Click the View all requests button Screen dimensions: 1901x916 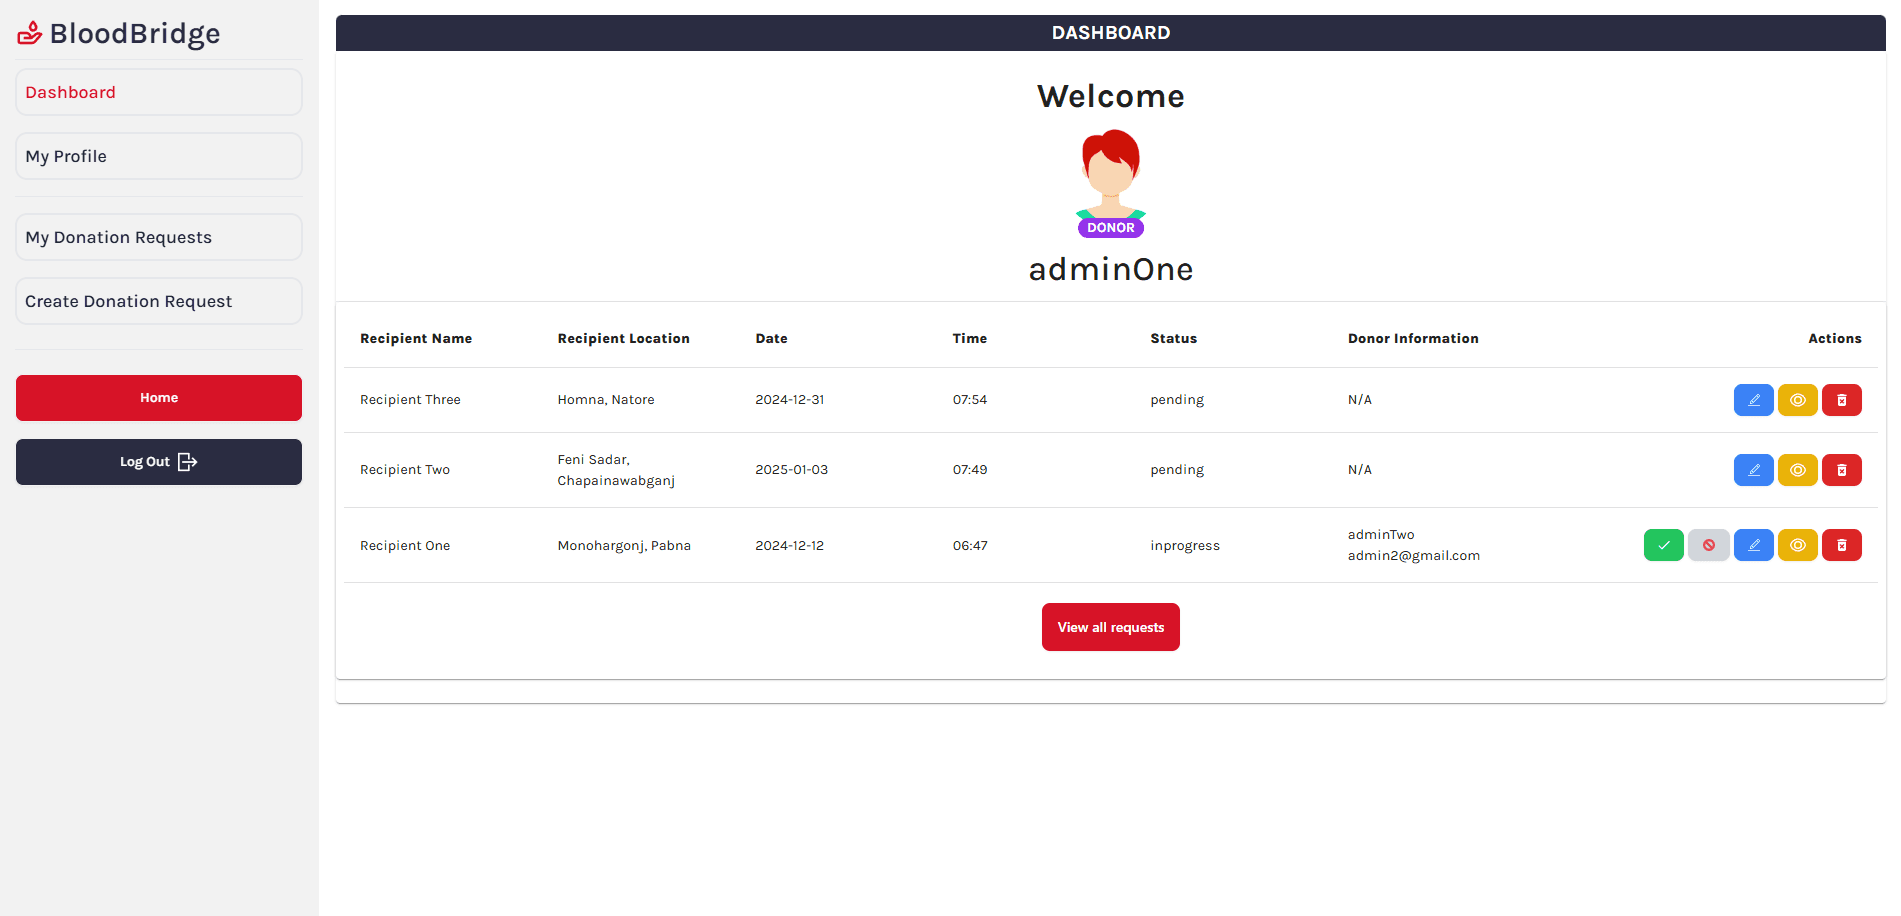(x=1110, y=627)
